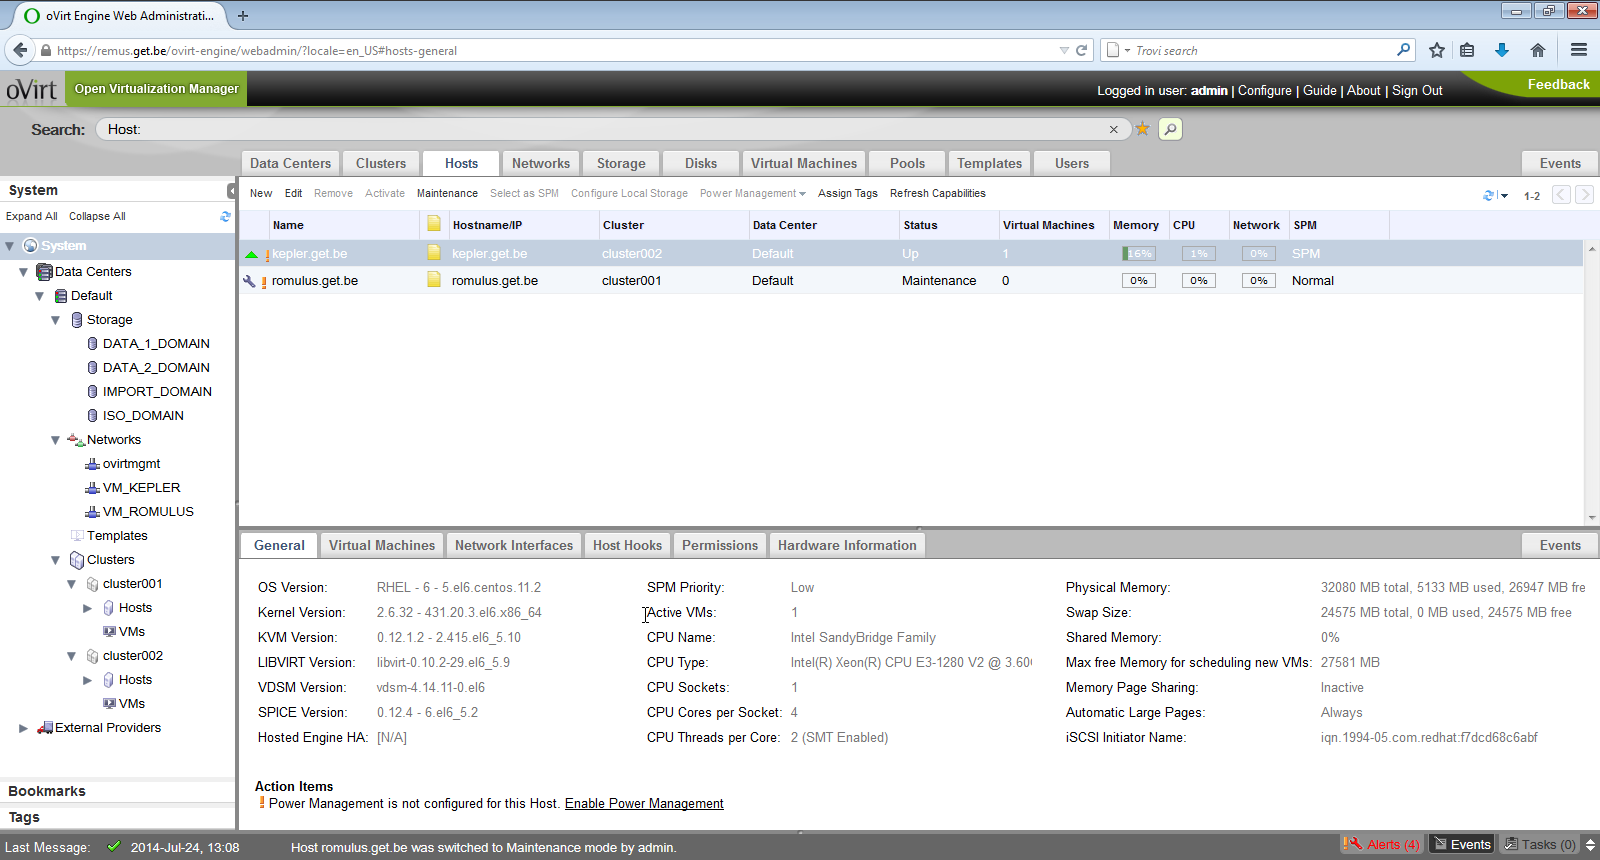Click the refresh icon in System tree panel

point(225,216)
